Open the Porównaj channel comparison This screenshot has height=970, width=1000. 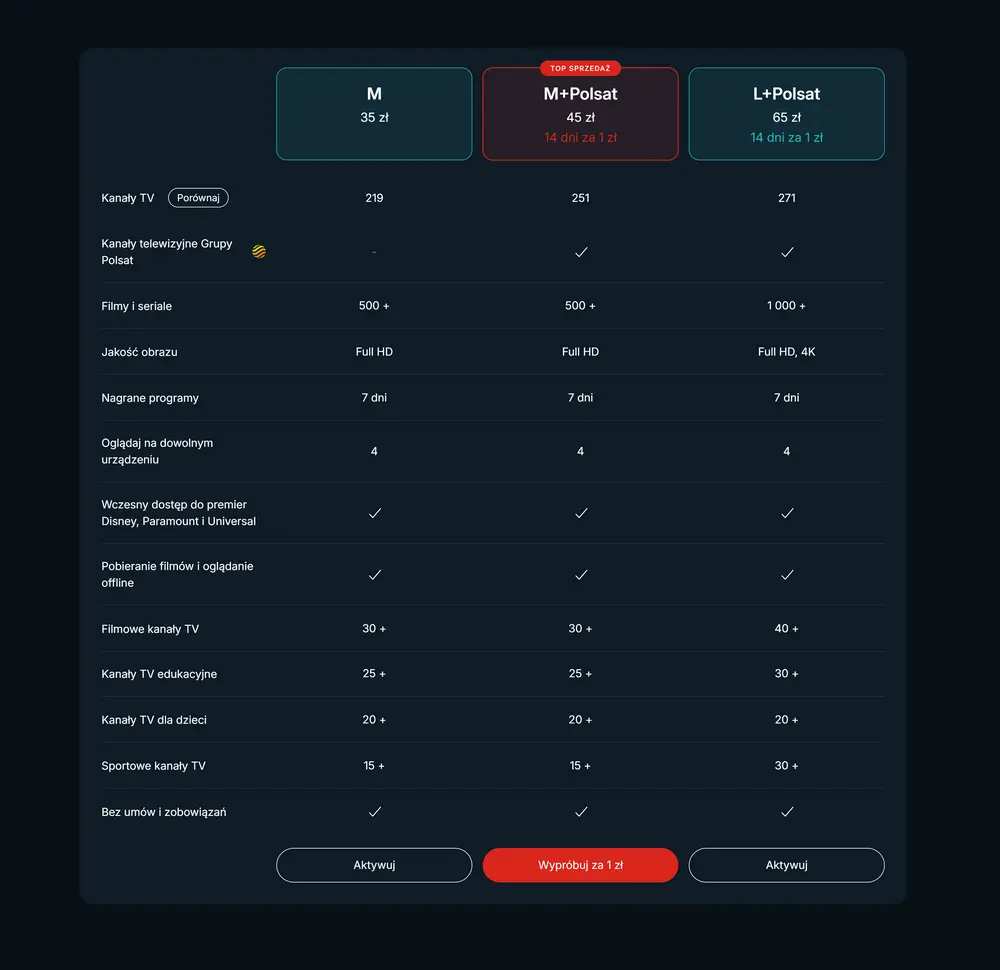198,198
